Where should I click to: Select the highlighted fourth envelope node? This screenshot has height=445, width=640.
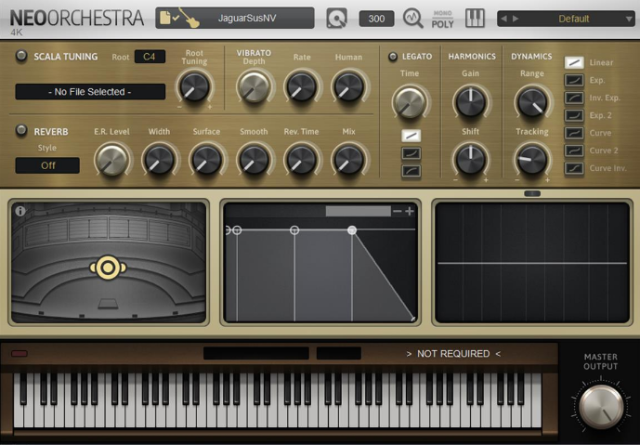[352, 230]
